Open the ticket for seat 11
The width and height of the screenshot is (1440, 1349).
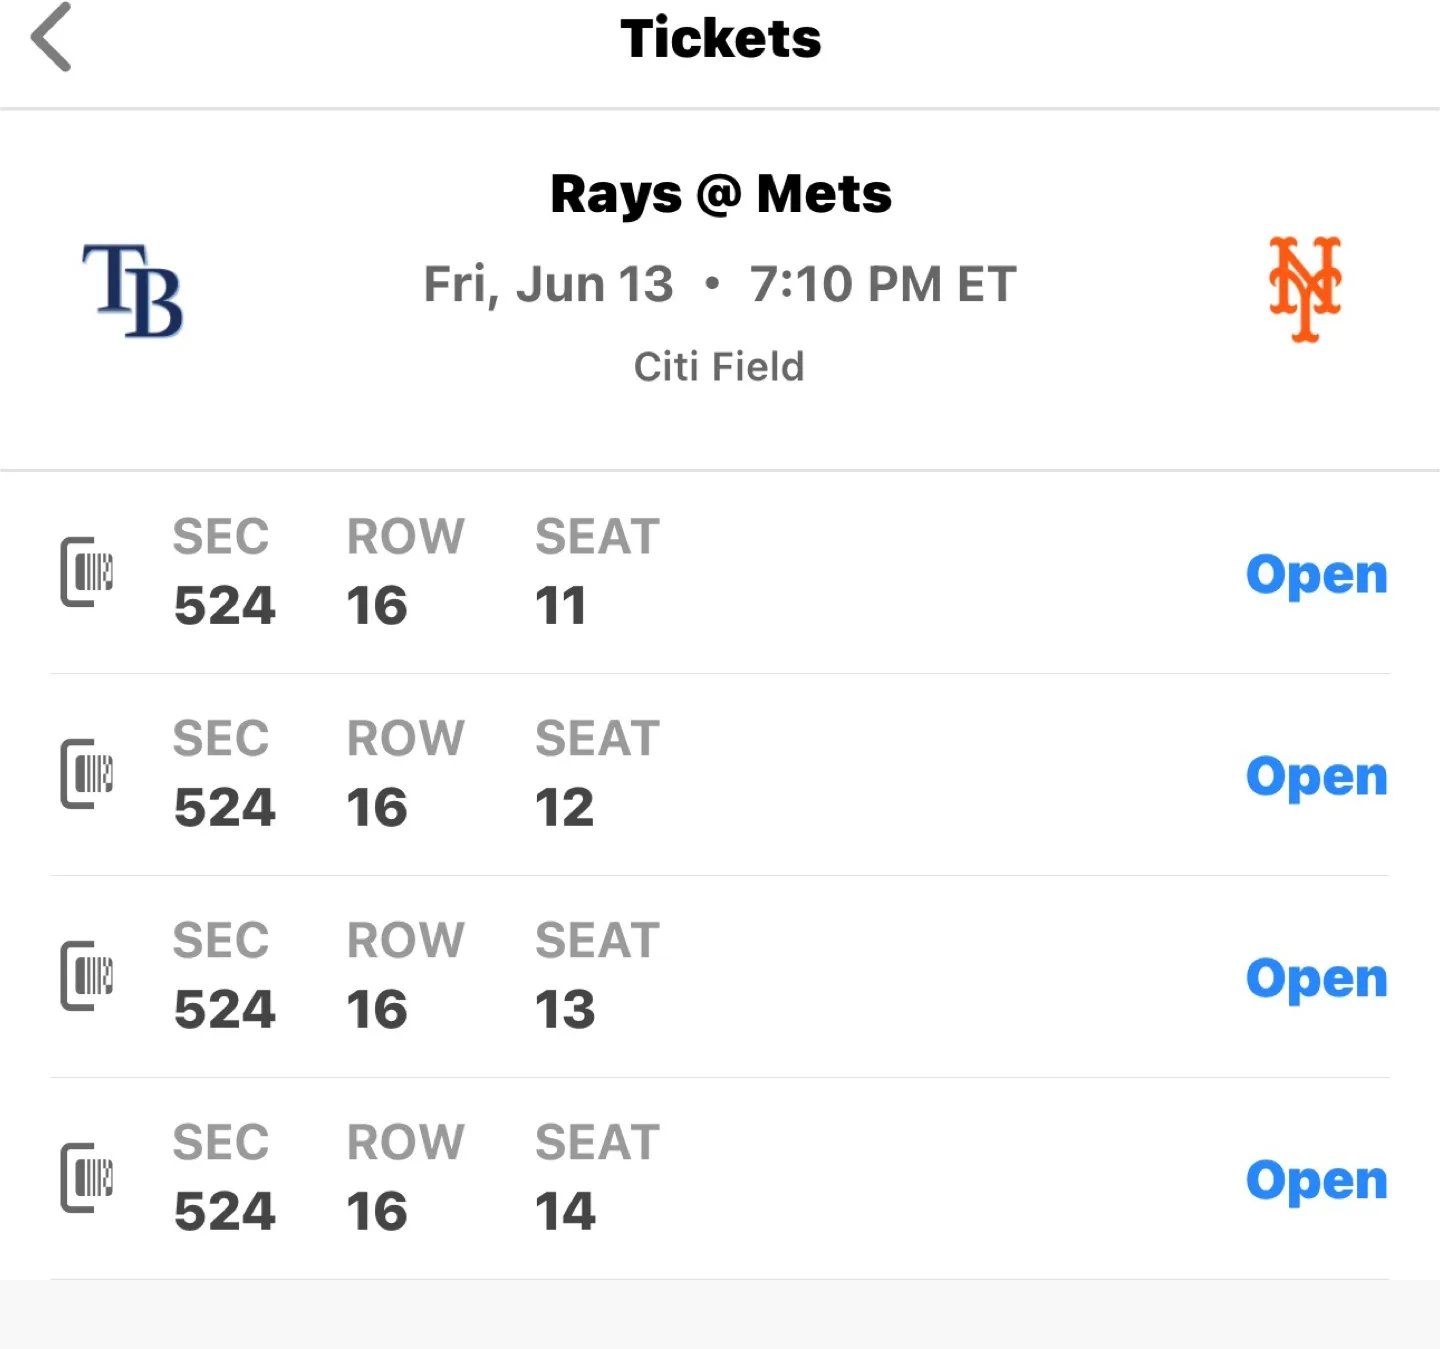1316,576
